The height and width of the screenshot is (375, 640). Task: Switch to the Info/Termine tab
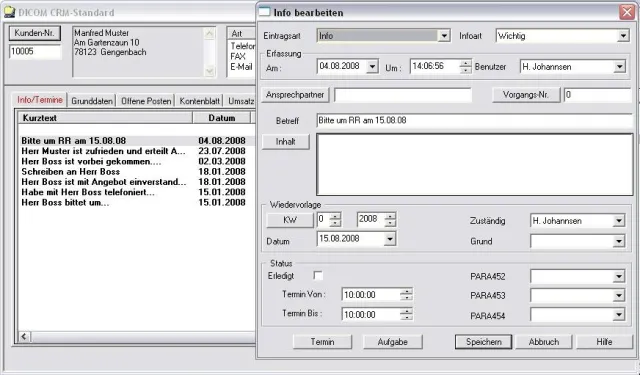[40, 100]
